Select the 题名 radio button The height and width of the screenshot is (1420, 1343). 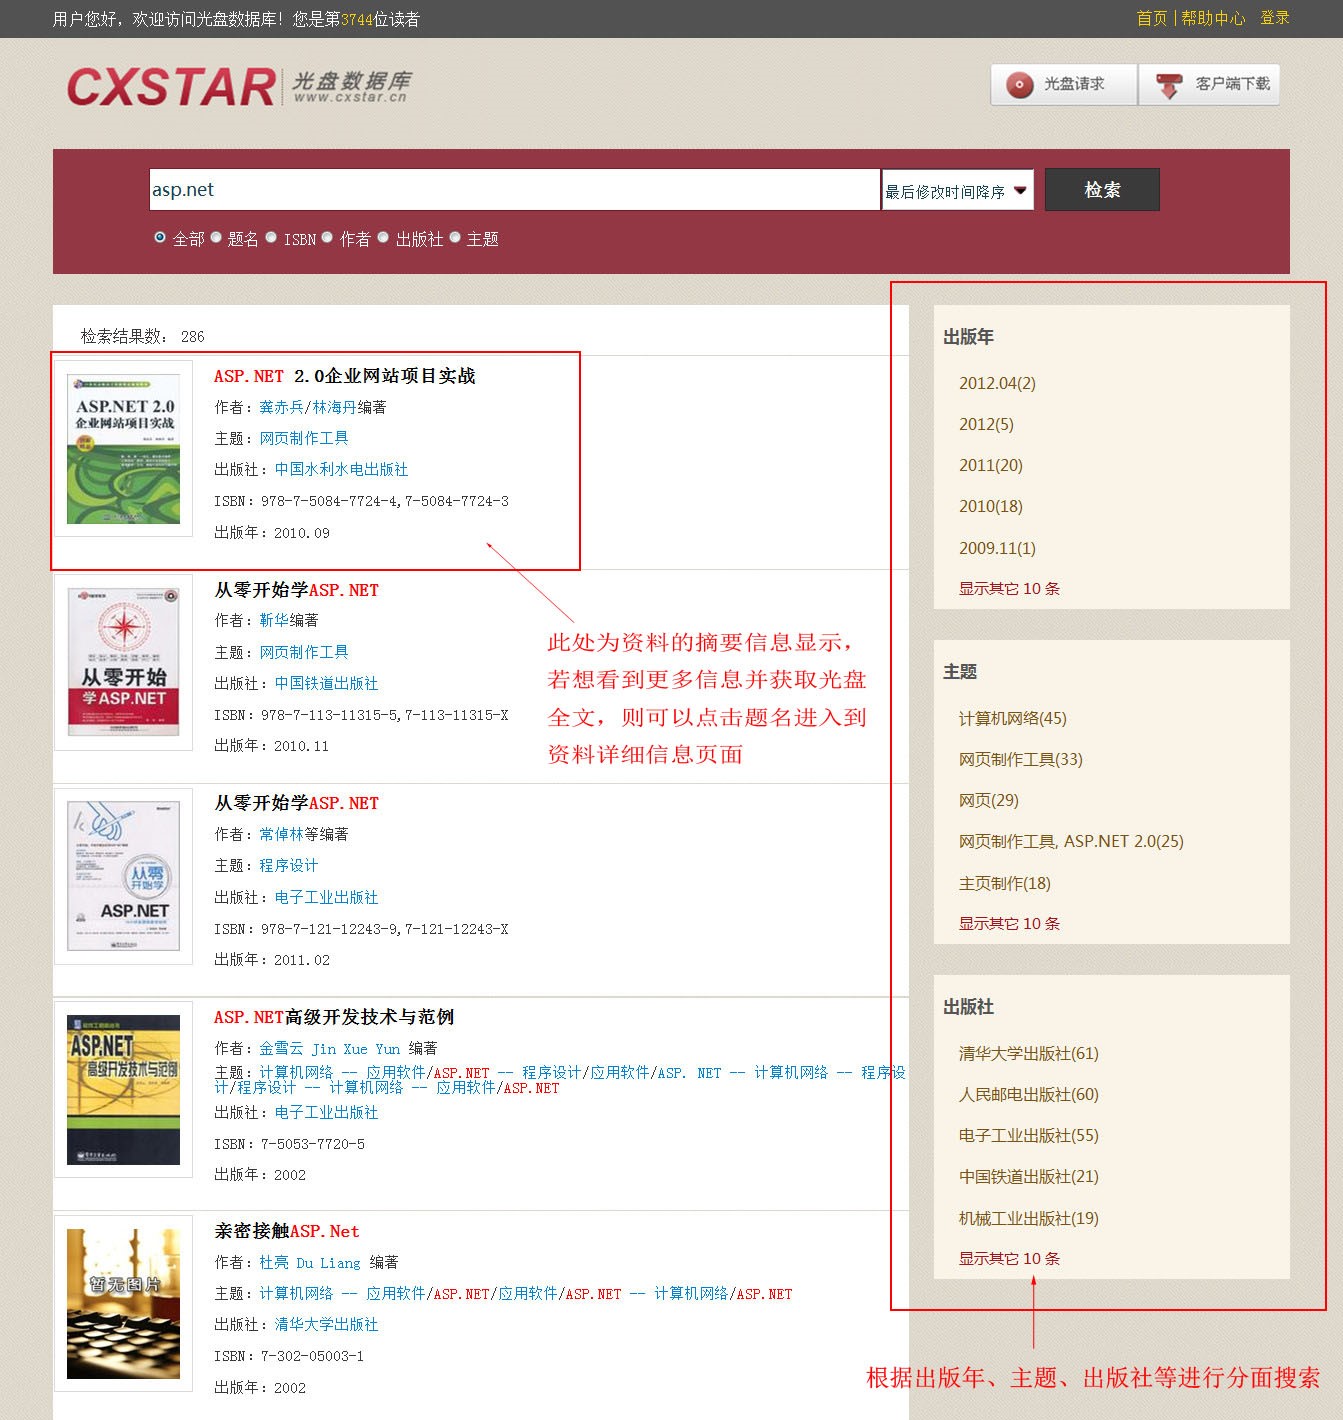[216, 238]
